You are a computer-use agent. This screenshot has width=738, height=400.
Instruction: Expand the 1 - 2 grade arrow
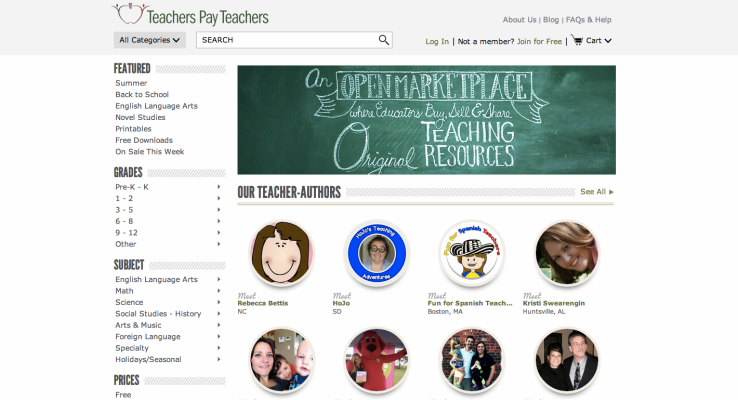219,198
